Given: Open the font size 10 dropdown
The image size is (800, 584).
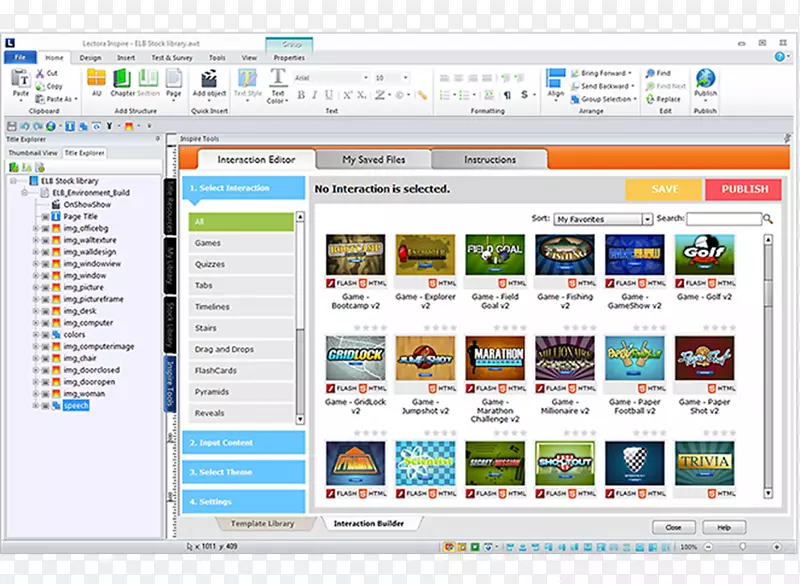Looking at the screenshot, I should 406,78.
